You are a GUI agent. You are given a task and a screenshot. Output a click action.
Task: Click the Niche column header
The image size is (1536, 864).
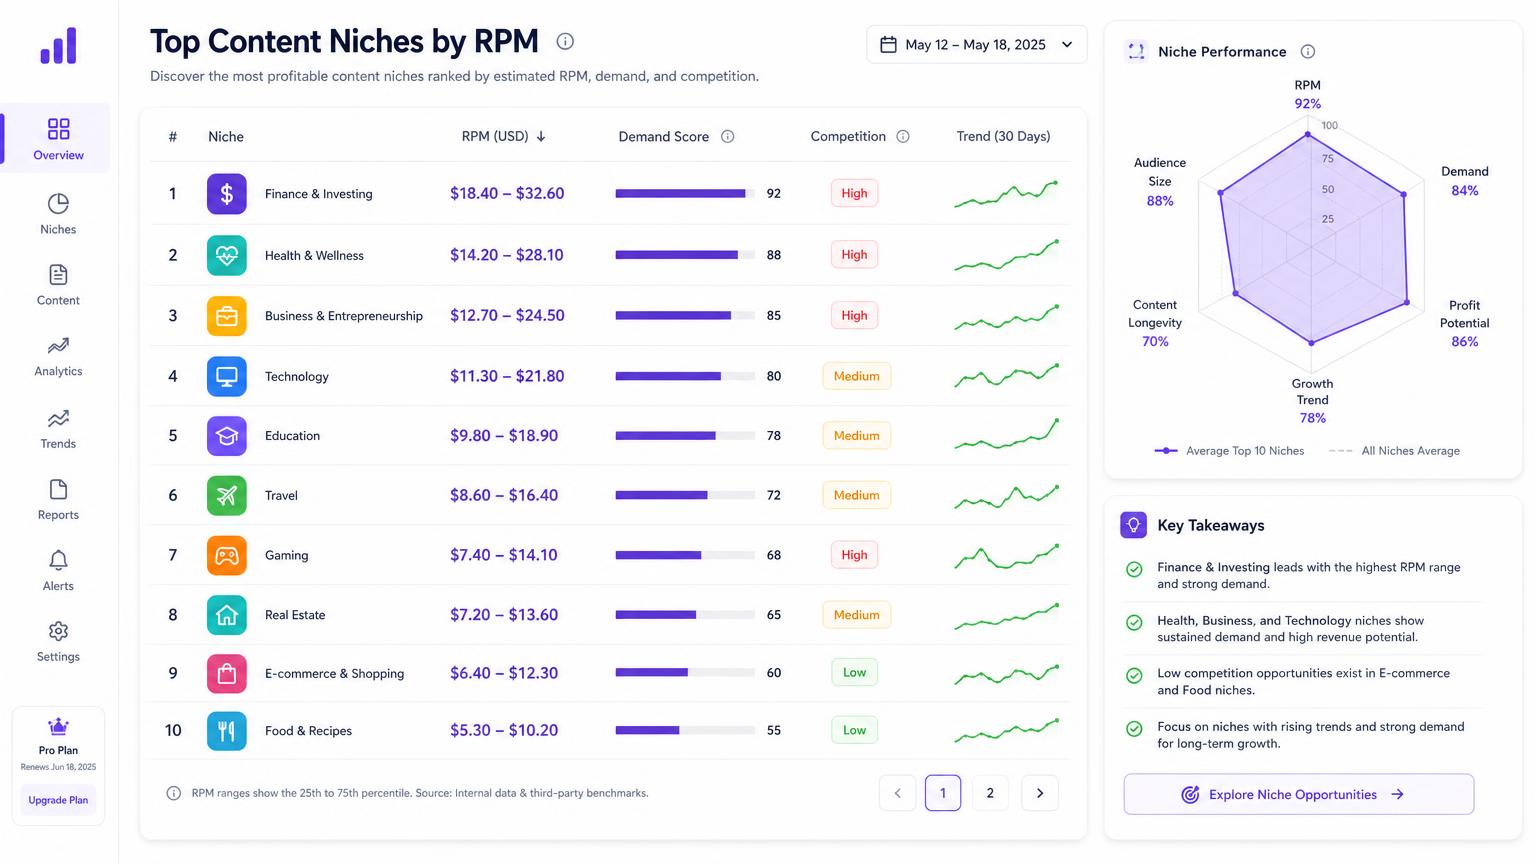click(226, 136)
